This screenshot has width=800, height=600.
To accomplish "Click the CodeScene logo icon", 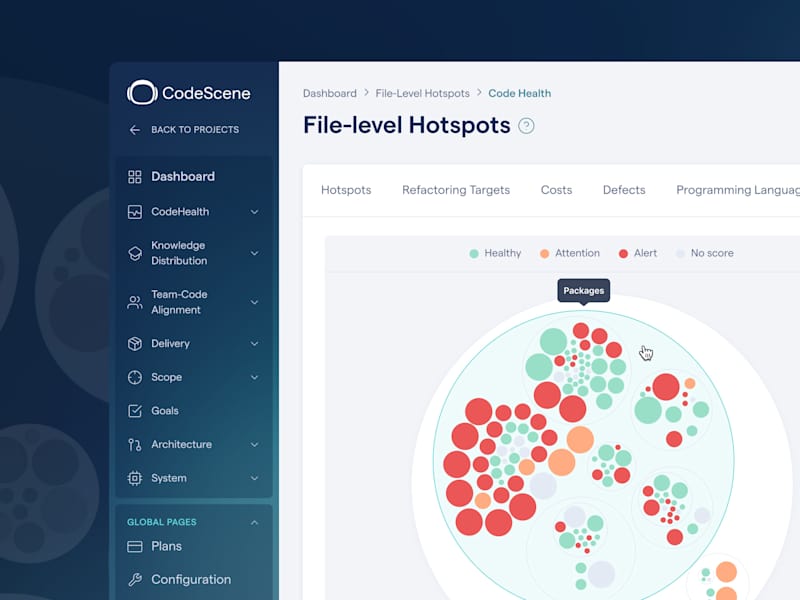I will pyautogui.click(x=142, y=93).
